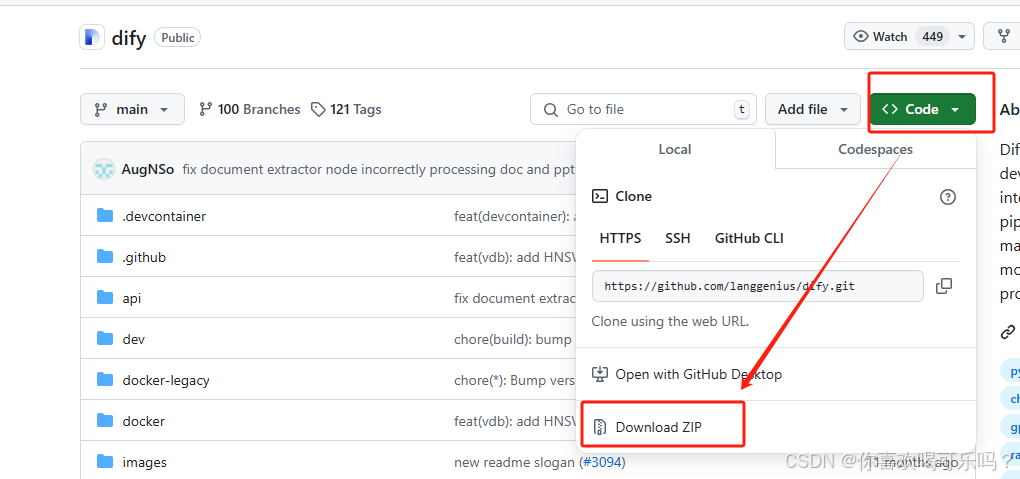Viewport: 1020px width, 479px height.
Task: Click AugNSo's avatar image
Action: coord(104,169)
